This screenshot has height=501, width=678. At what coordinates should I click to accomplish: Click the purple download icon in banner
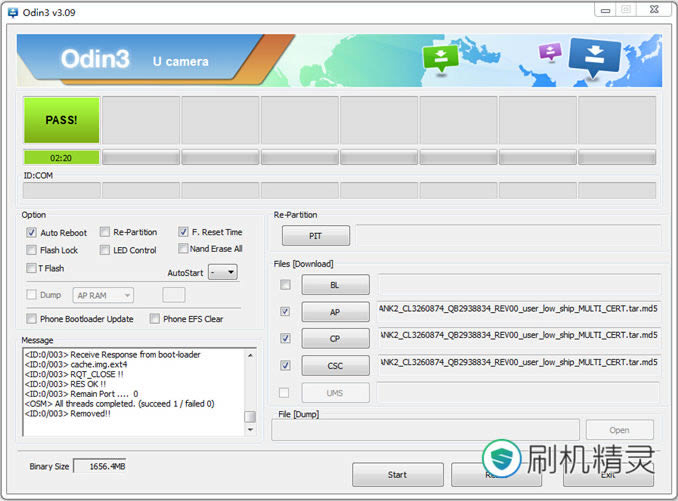point(549,52)
